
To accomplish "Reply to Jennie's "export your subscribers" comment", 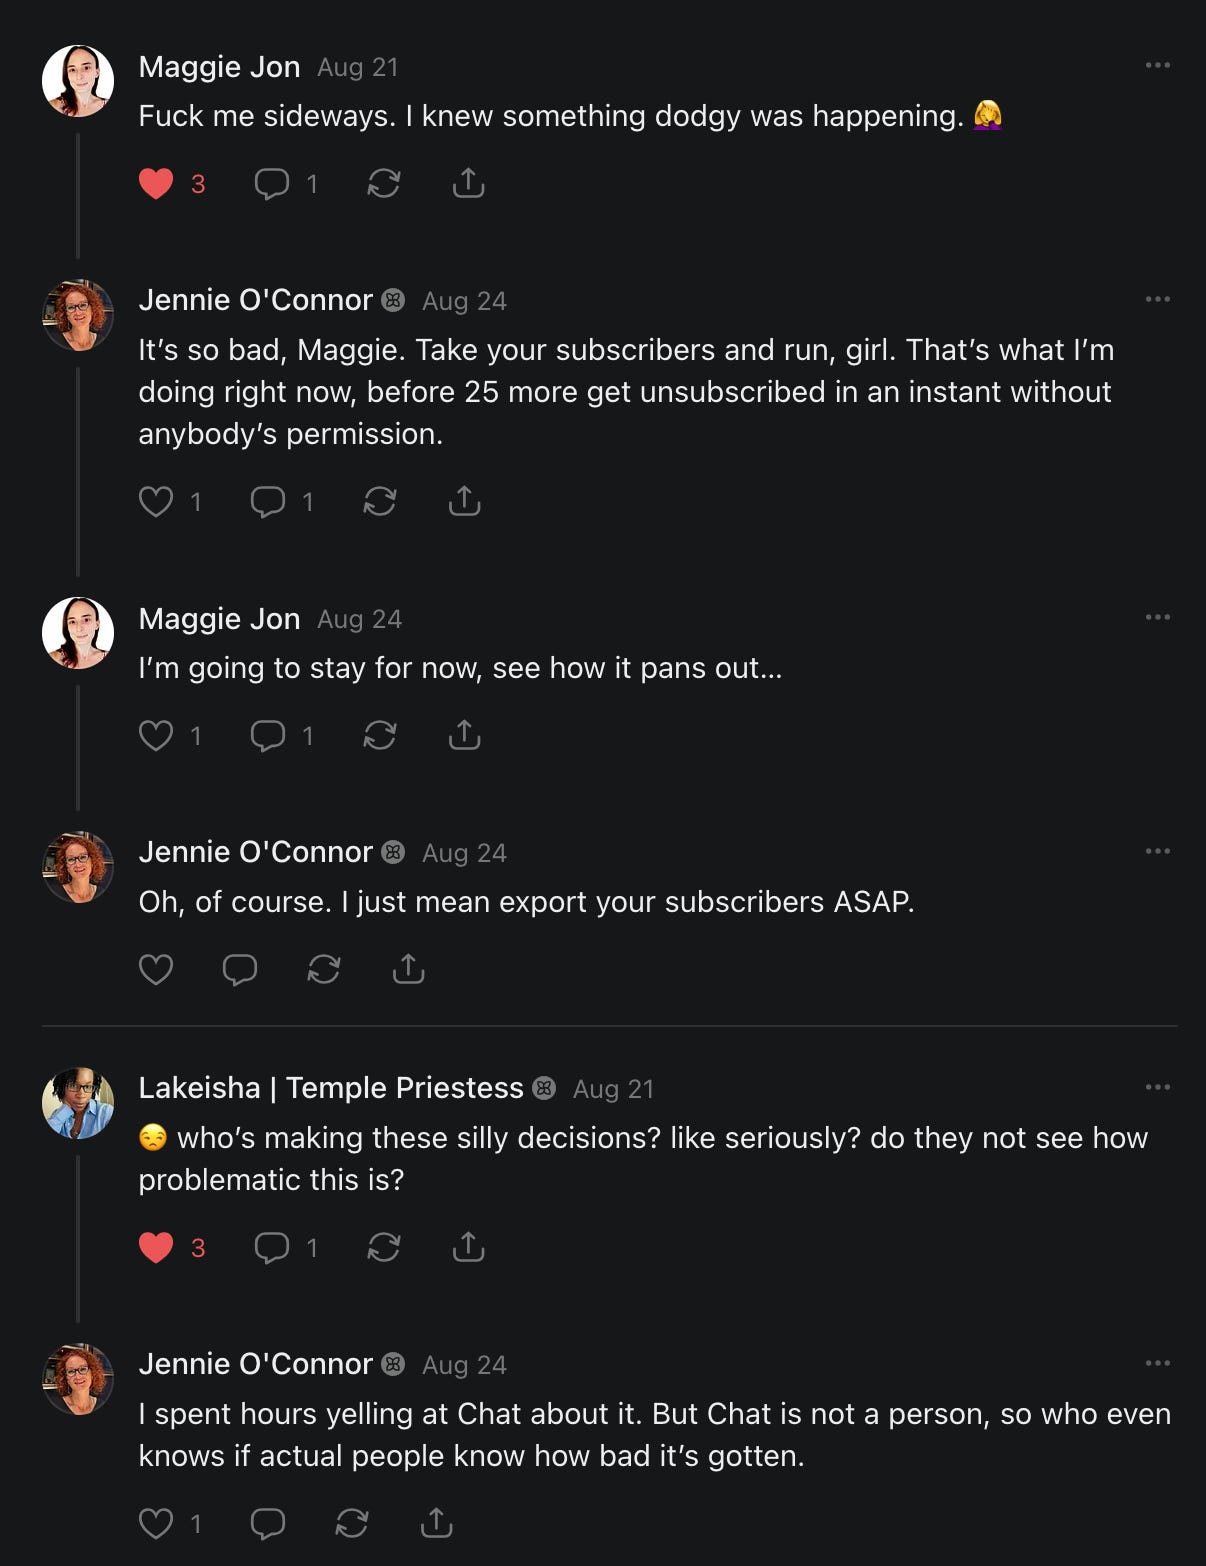I will click(x=240, y=969).
